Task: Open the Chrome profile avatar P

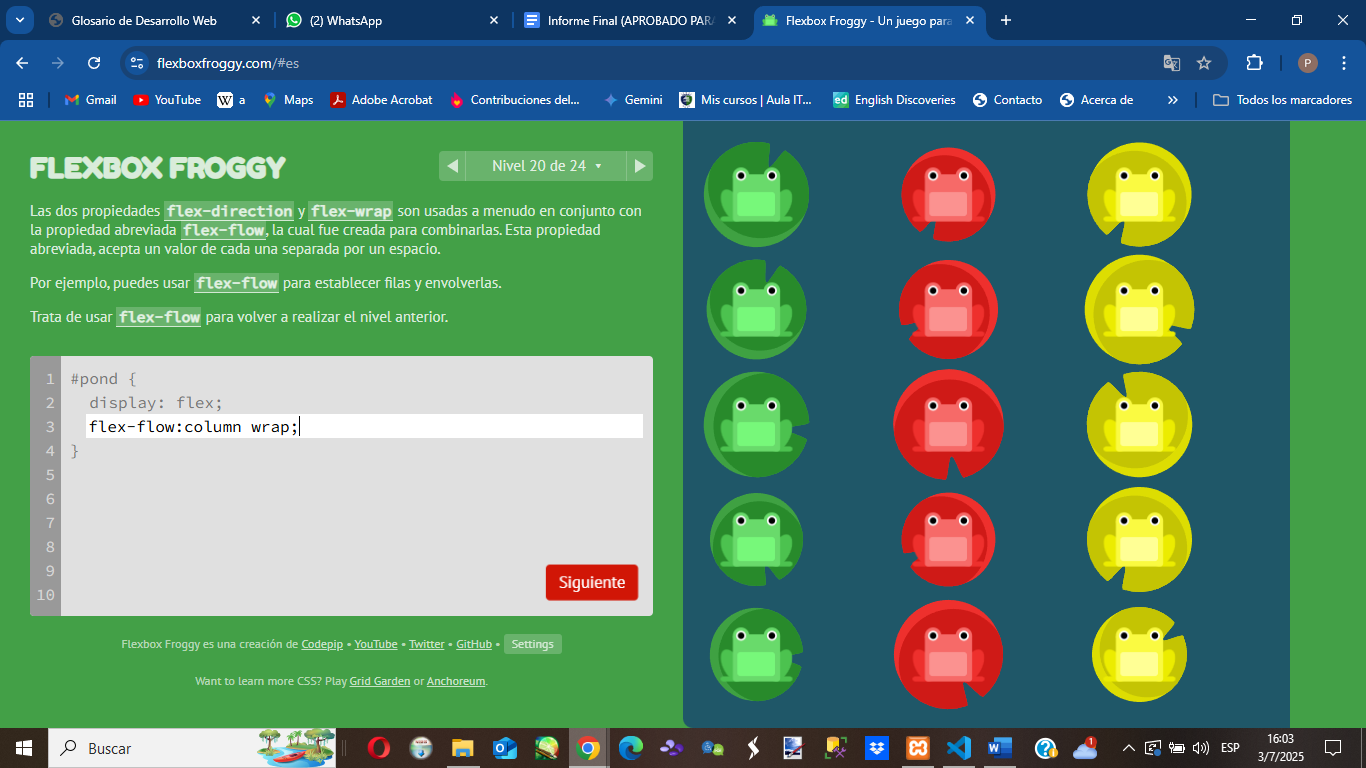Action: (1308, 63)
